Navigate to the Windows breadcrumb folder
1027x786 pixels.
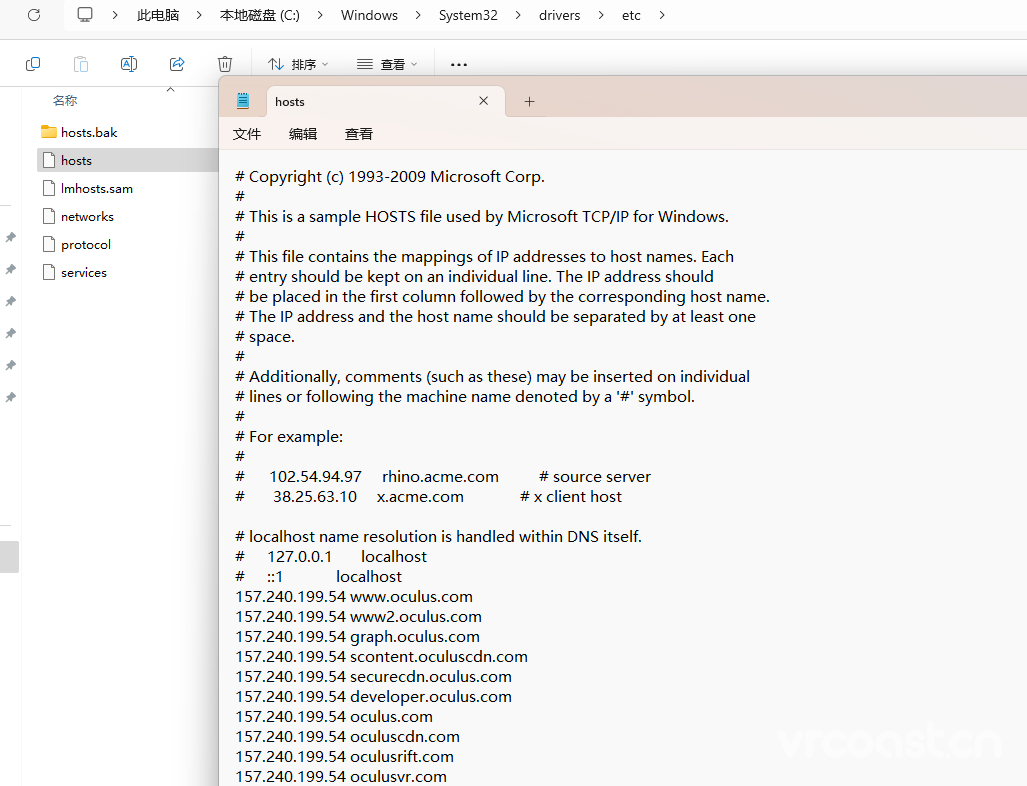click(369, 15)
